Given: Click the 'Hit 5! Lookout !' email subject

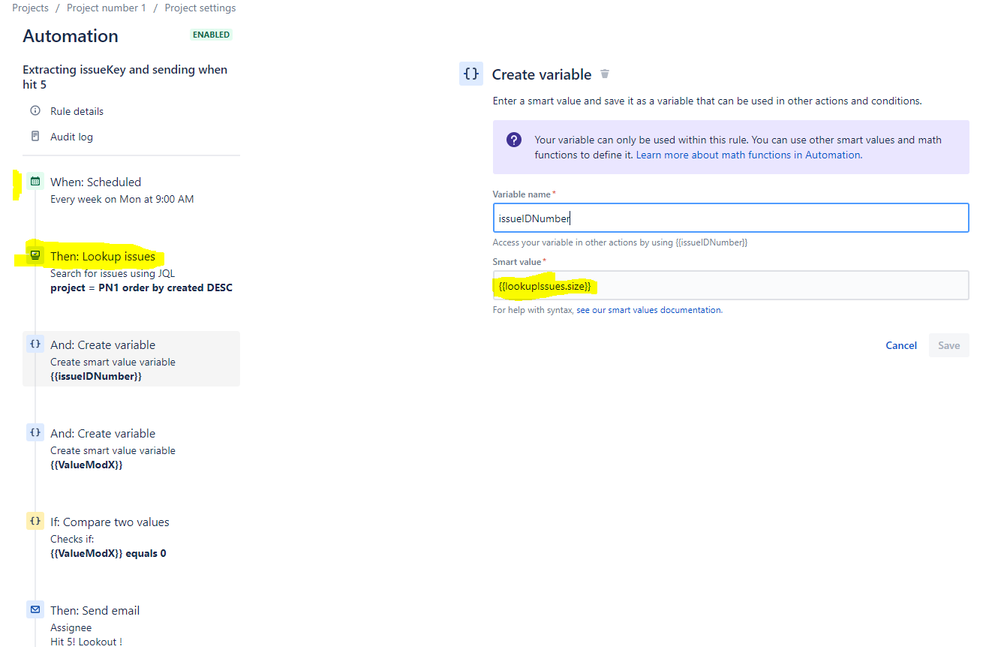Looking at the screenshot, I should [87, 641].
